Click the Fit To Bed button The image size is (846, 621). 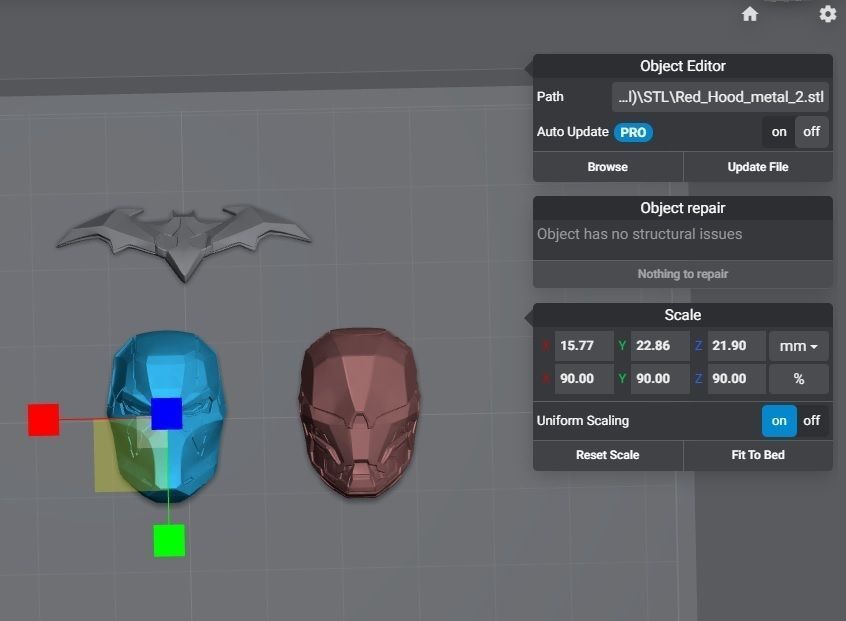click(x=758, y=455)
